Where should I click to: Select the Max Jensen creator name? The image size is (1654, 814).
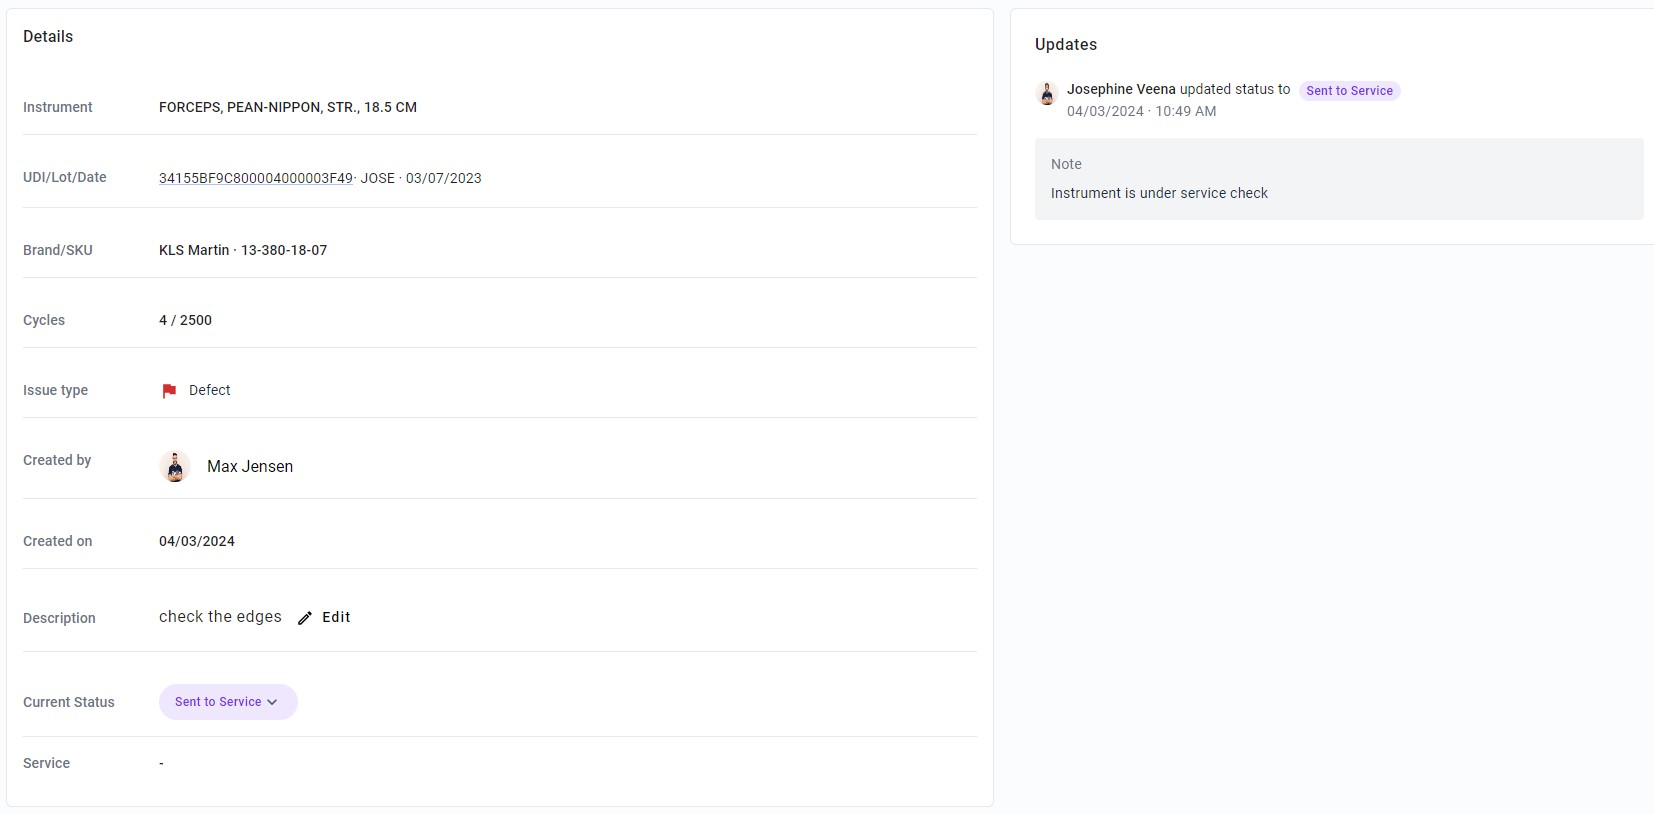click(250, 466)
